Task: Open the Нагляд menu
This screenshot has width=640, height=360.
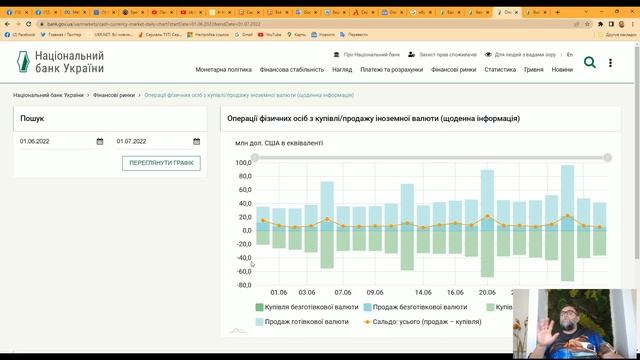Action: coord(342,69)
